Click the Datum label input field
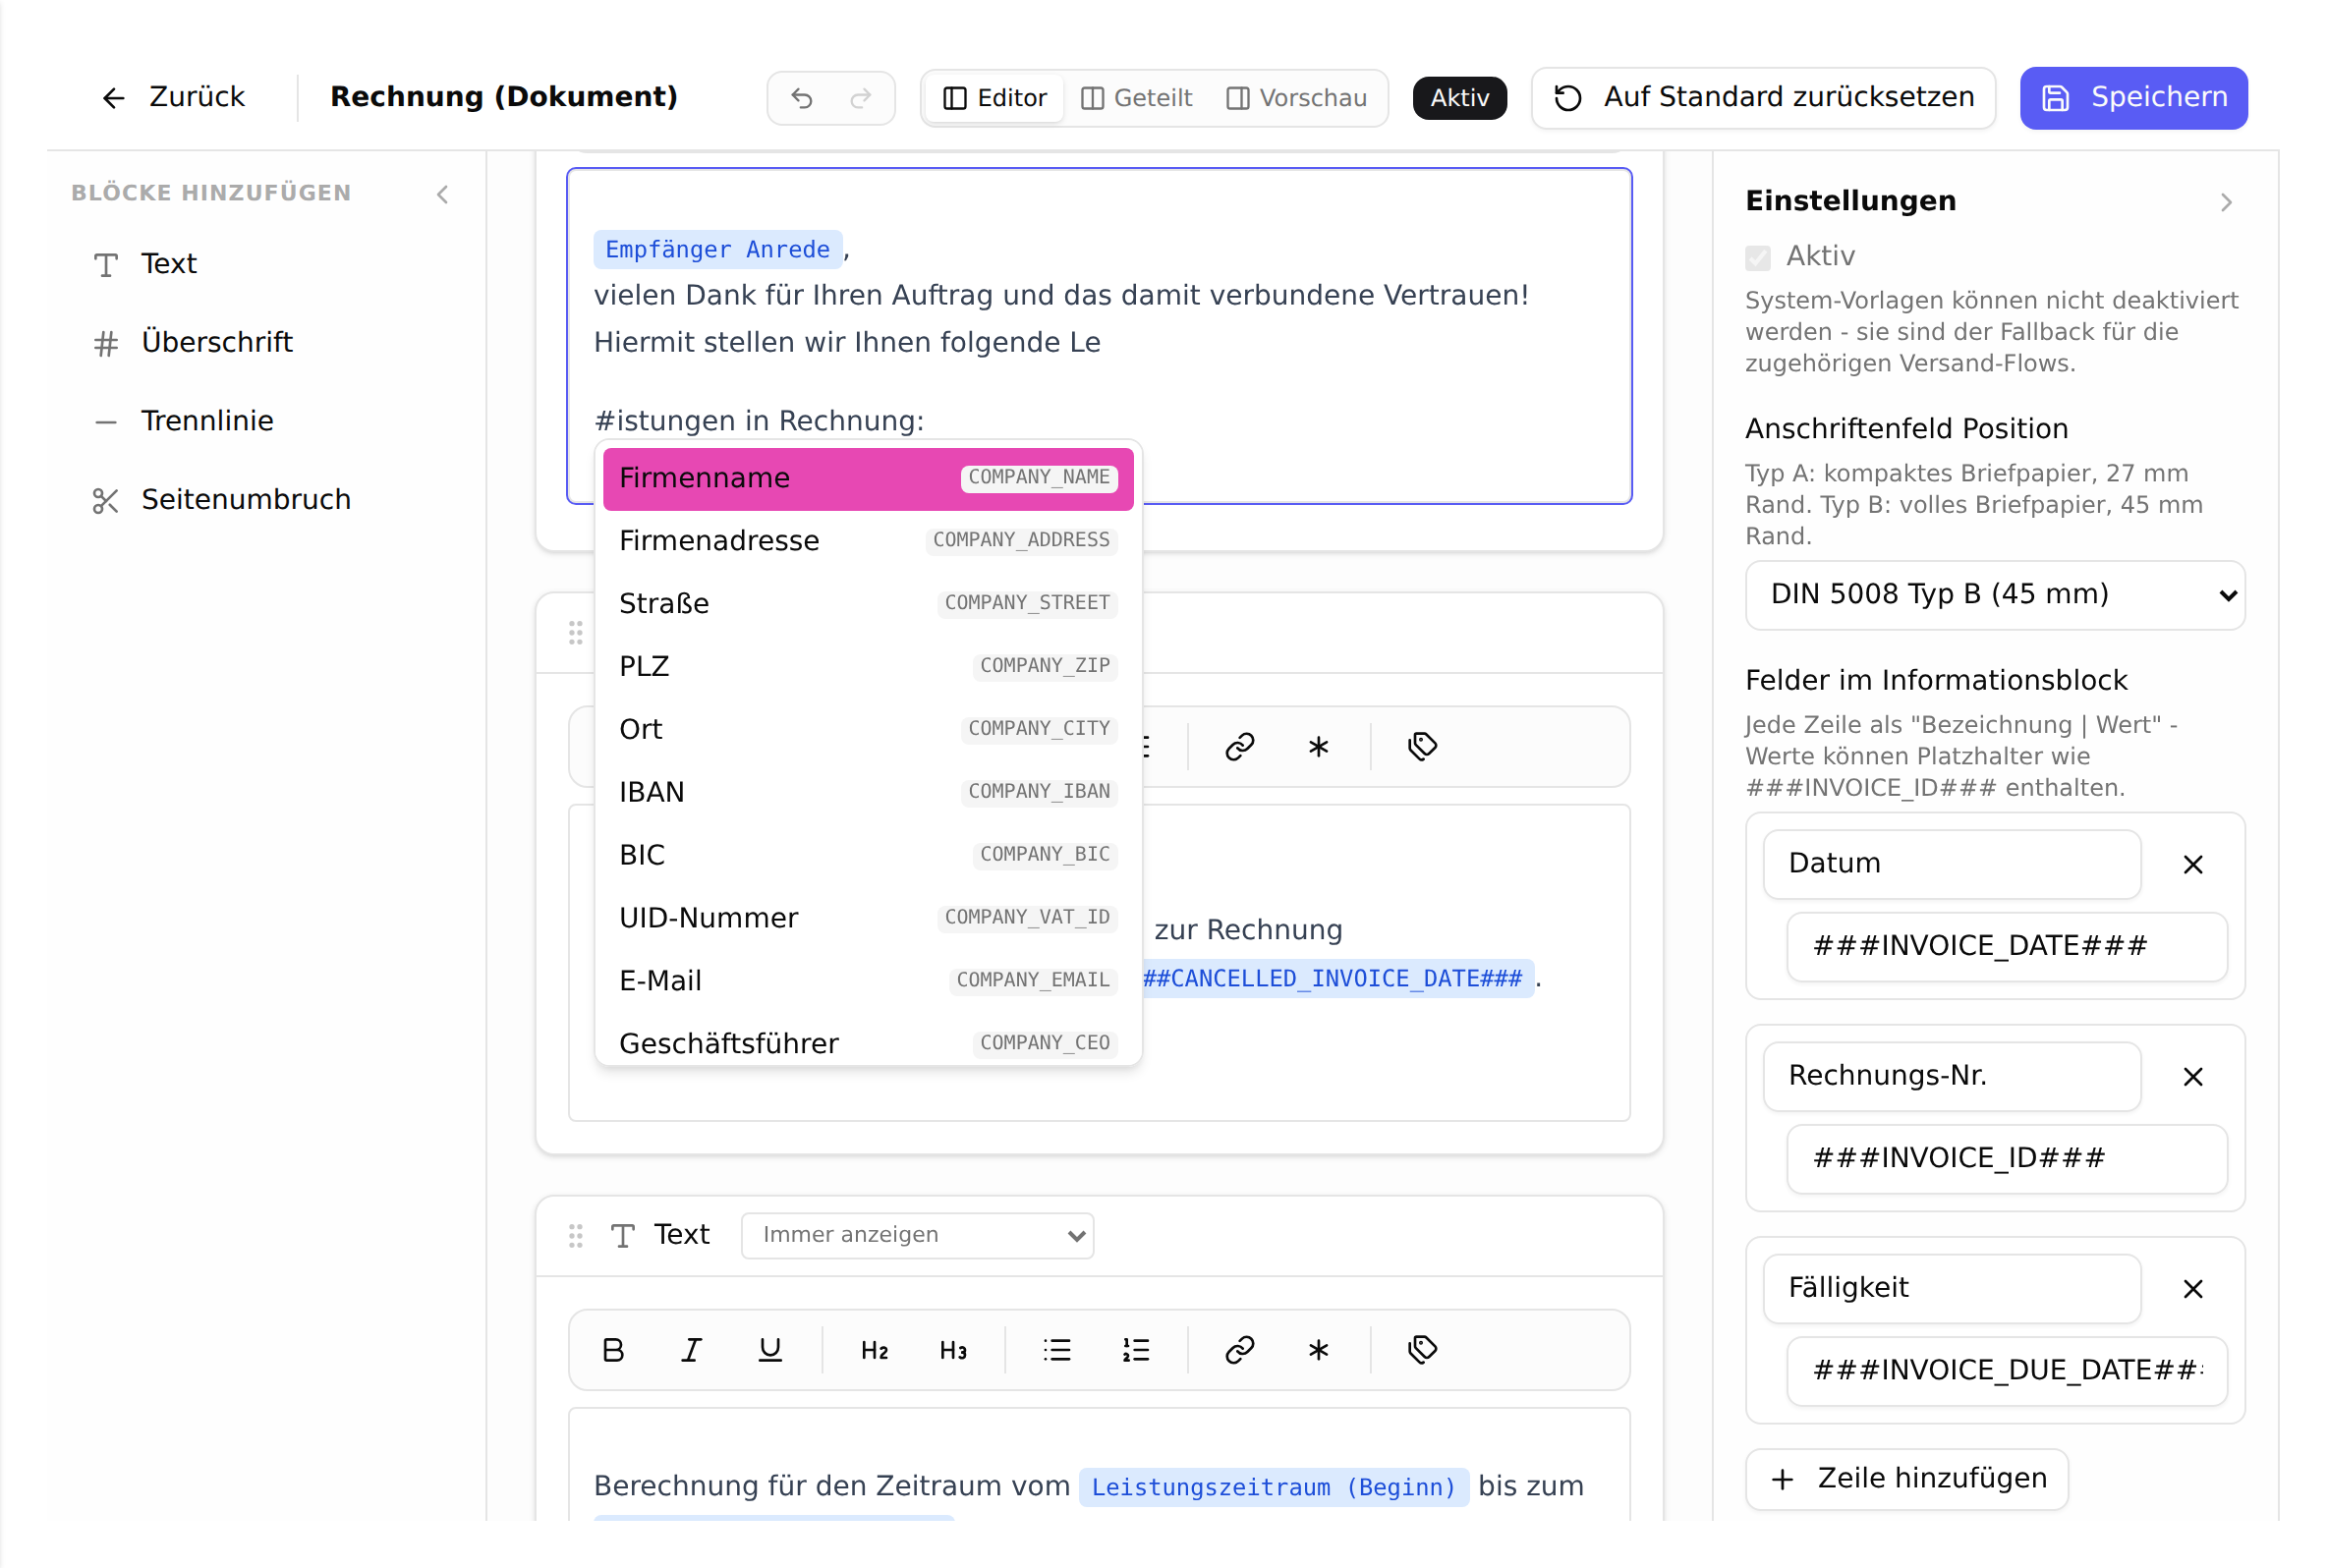The image size is (2327, 1568). pos(1951,864)
